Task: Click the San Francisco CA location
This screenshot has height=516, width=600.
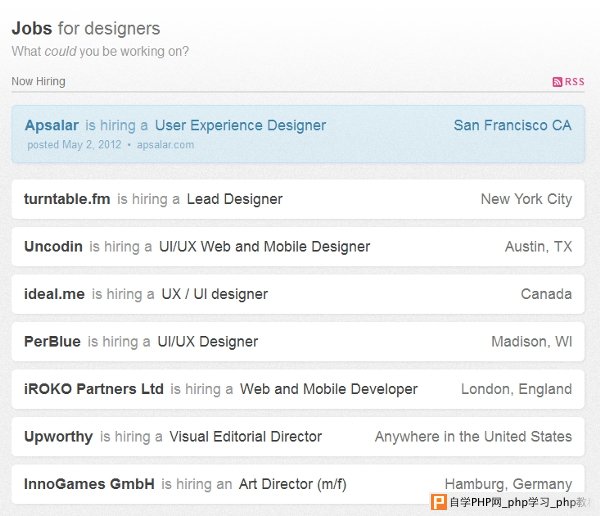Action: click(512, 125)
